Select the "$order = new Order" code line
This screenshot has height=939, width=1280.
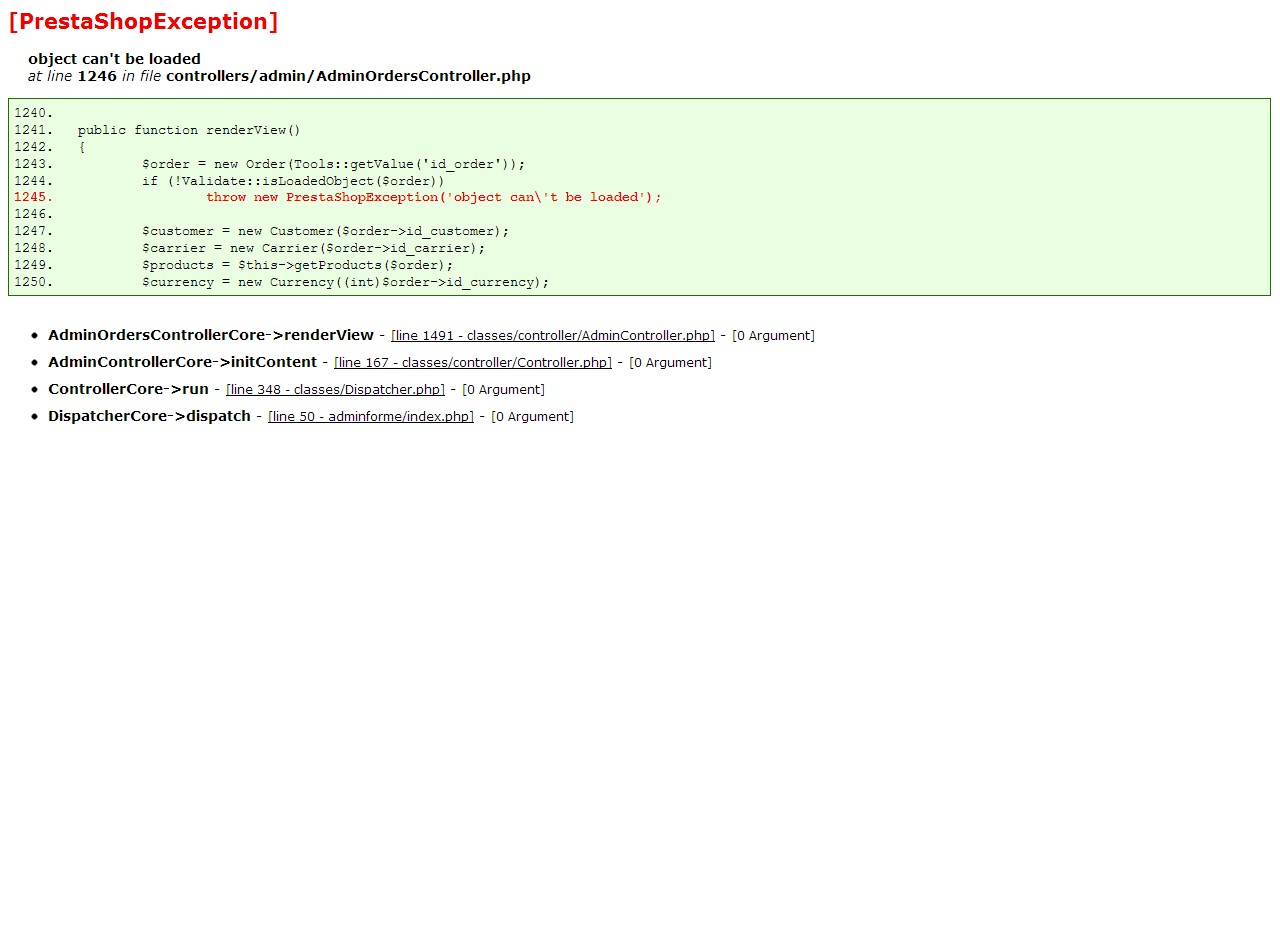click(x=333, y=164)
